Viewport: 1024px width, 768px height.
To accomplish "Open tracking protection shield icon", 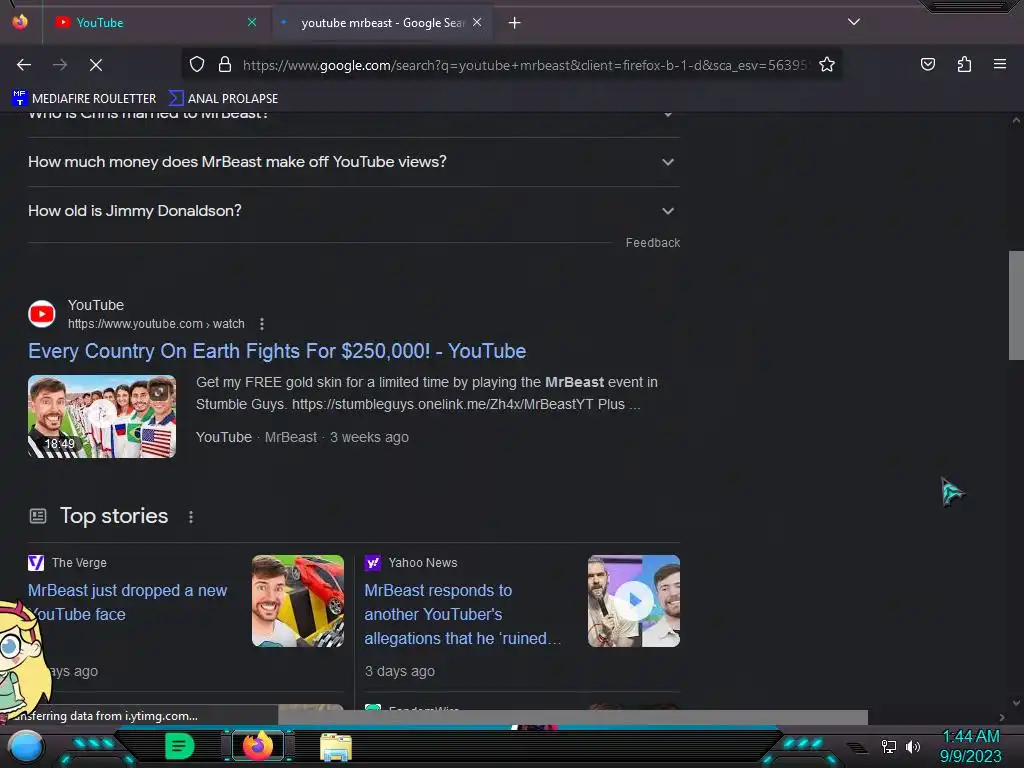I will coord(197,65).
